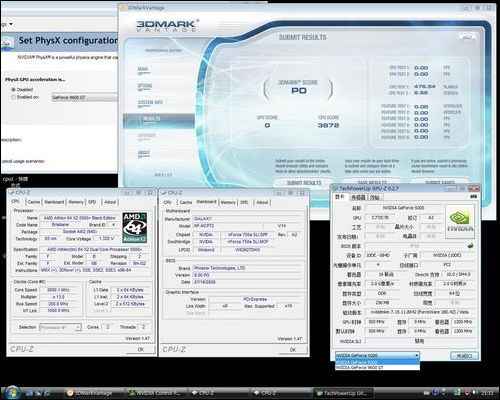Click the GPU name field showing NVIDIA GeForce 8200
Image resolution: width=500 pixels, height=400 pixels.
403,208
